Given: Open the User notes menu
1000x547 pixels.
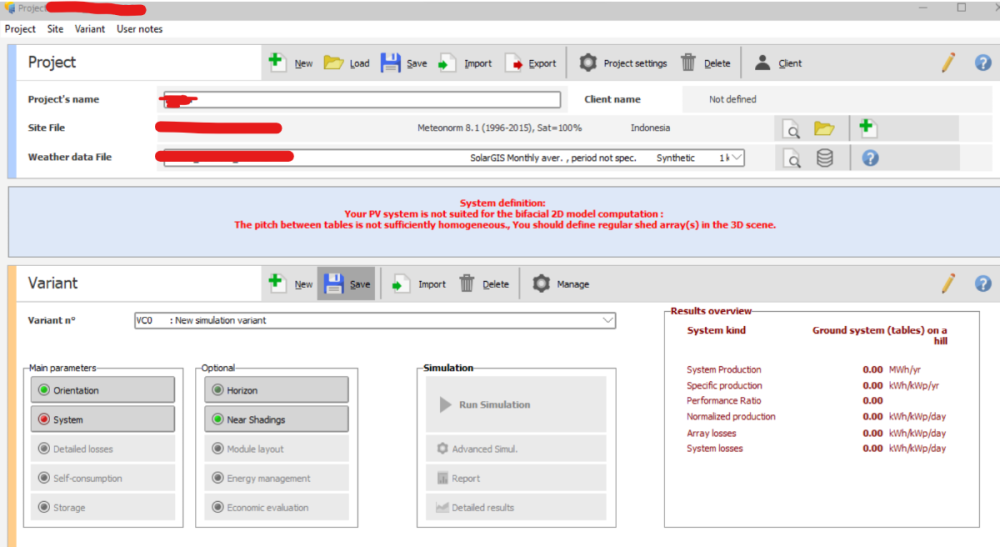Looking at the screenshot, I should pos(139,29).
